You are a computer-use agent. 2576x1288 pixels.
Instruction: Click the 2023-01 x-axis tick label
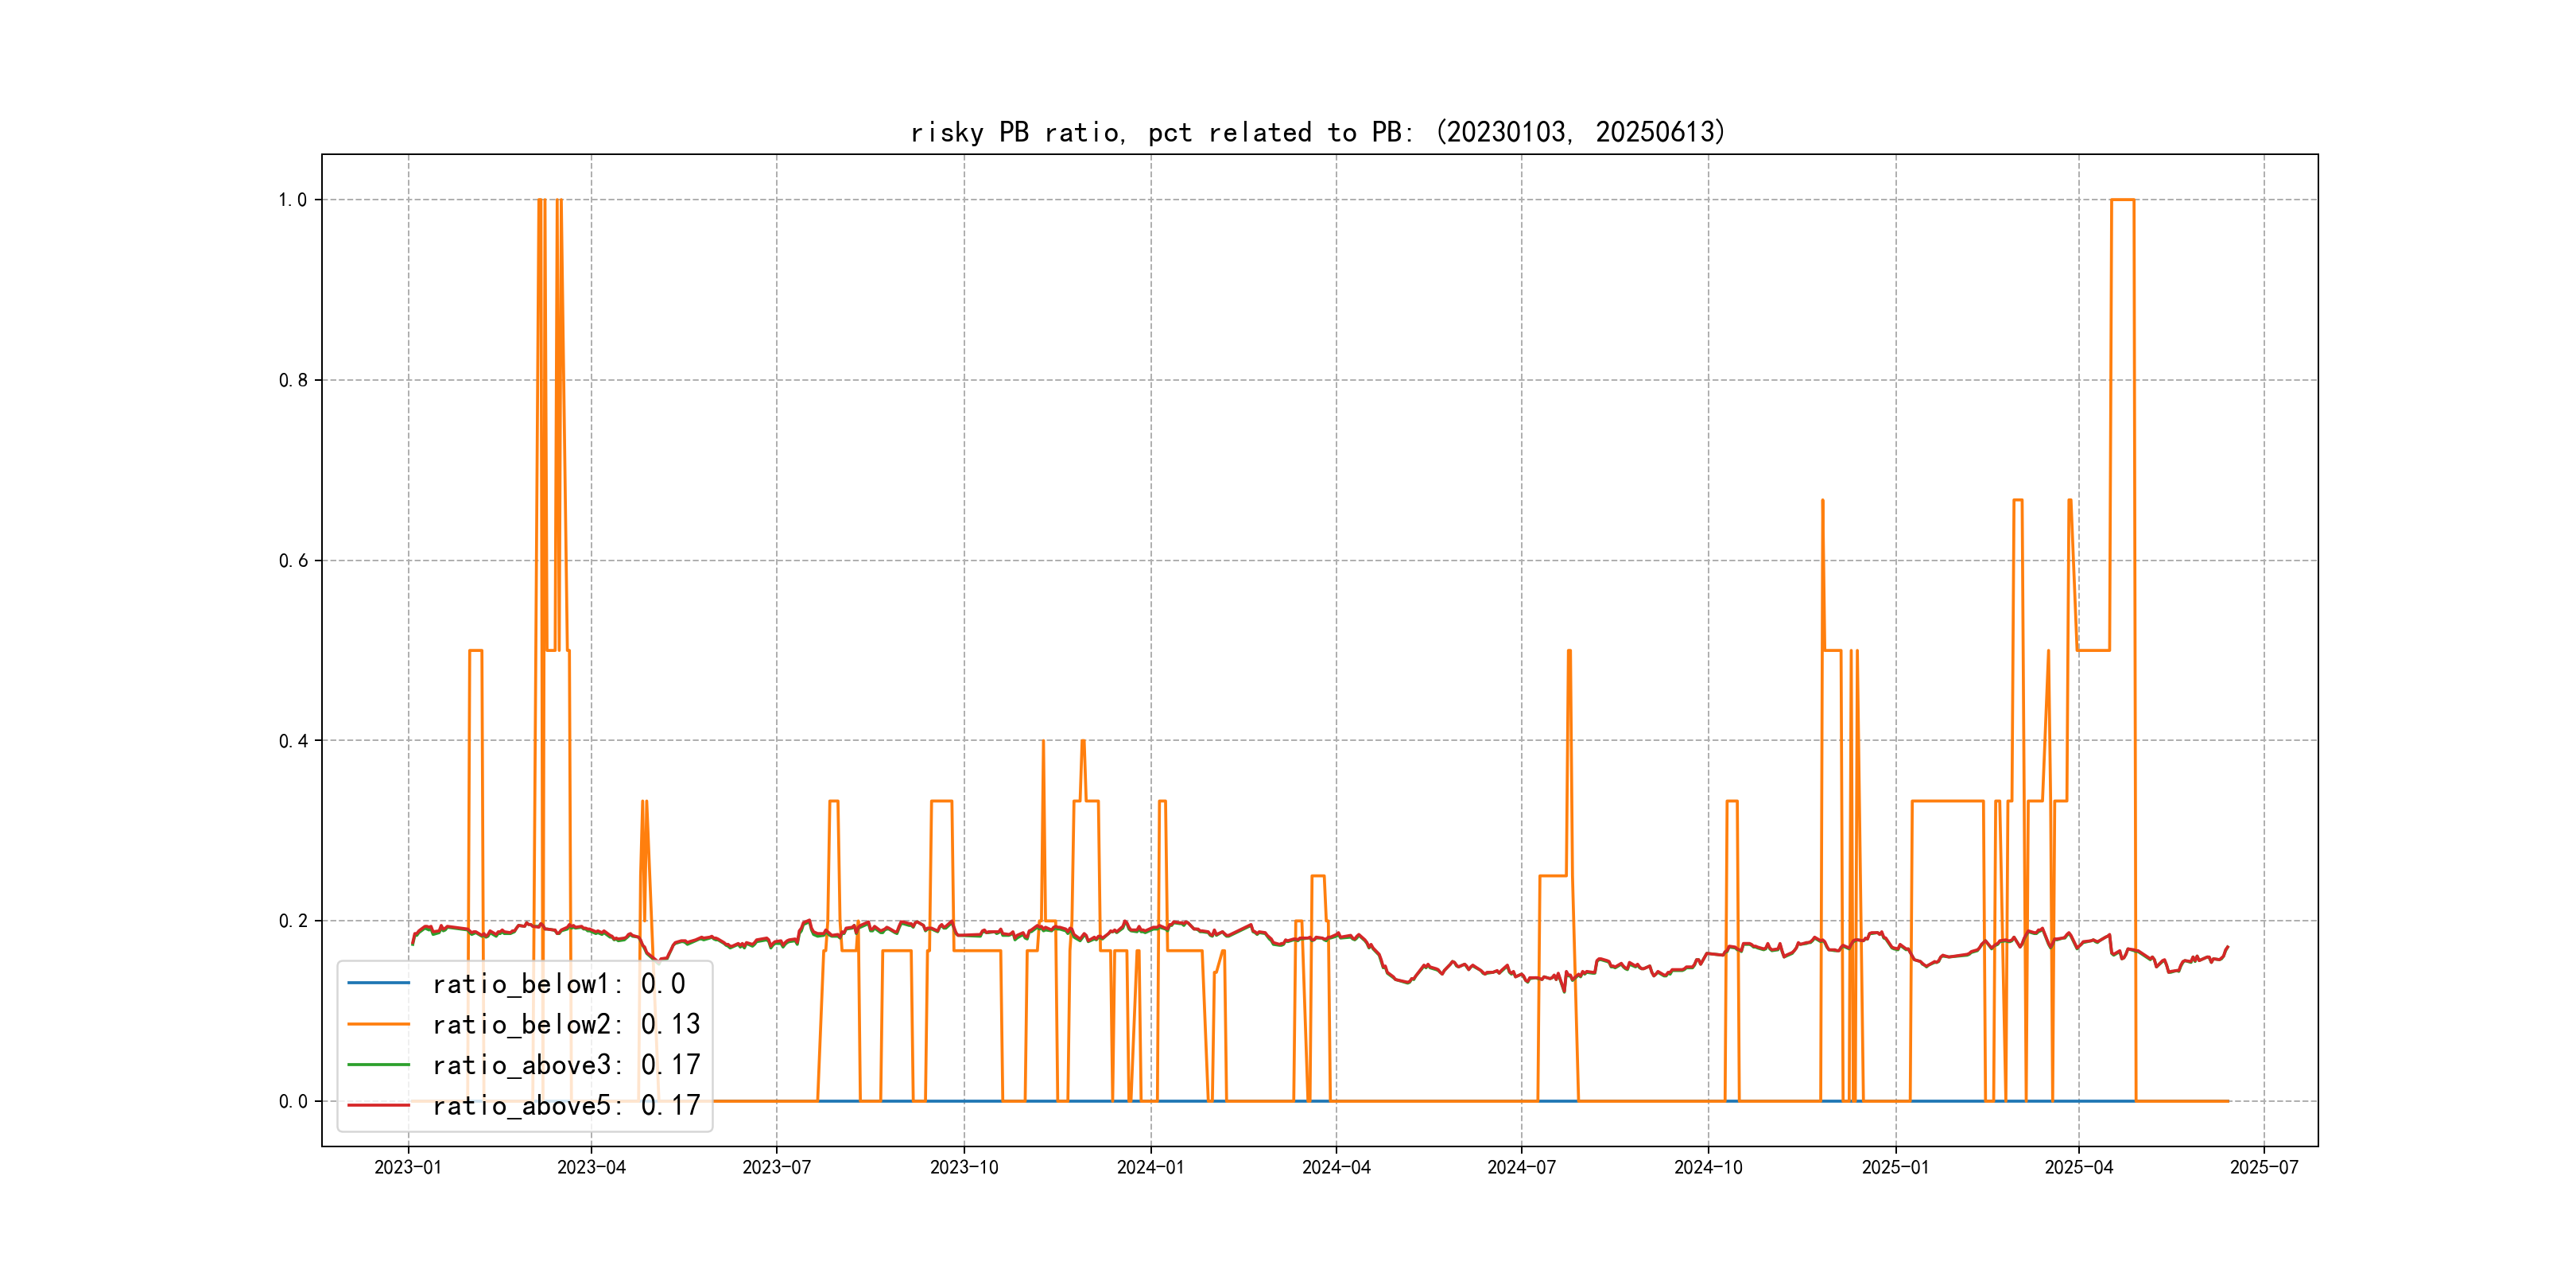(x=408, y=1167)
